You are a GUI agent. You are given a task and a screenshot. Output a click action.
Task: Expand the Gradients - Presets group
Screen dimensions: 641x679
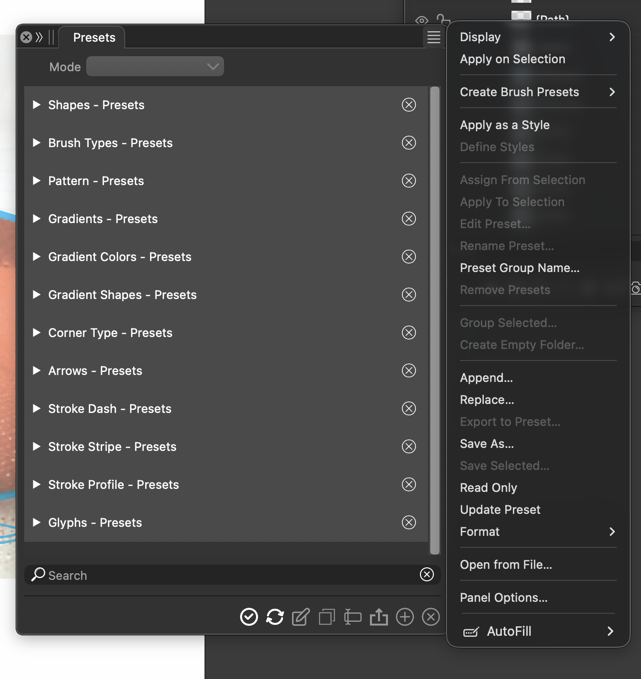pos(37,219)
